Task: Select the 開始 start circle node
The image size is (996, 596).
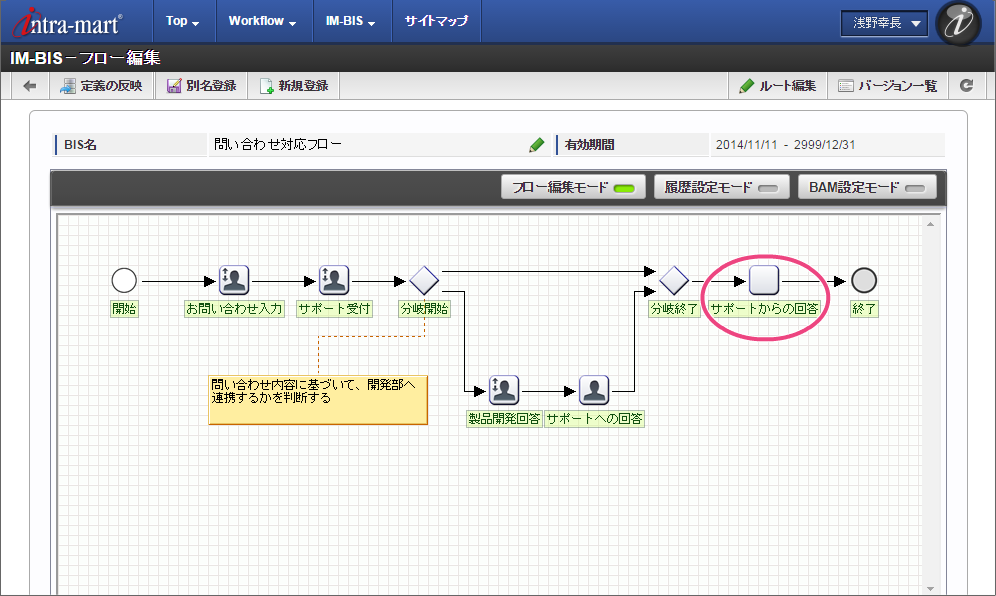Action: [x=124, y=280]
